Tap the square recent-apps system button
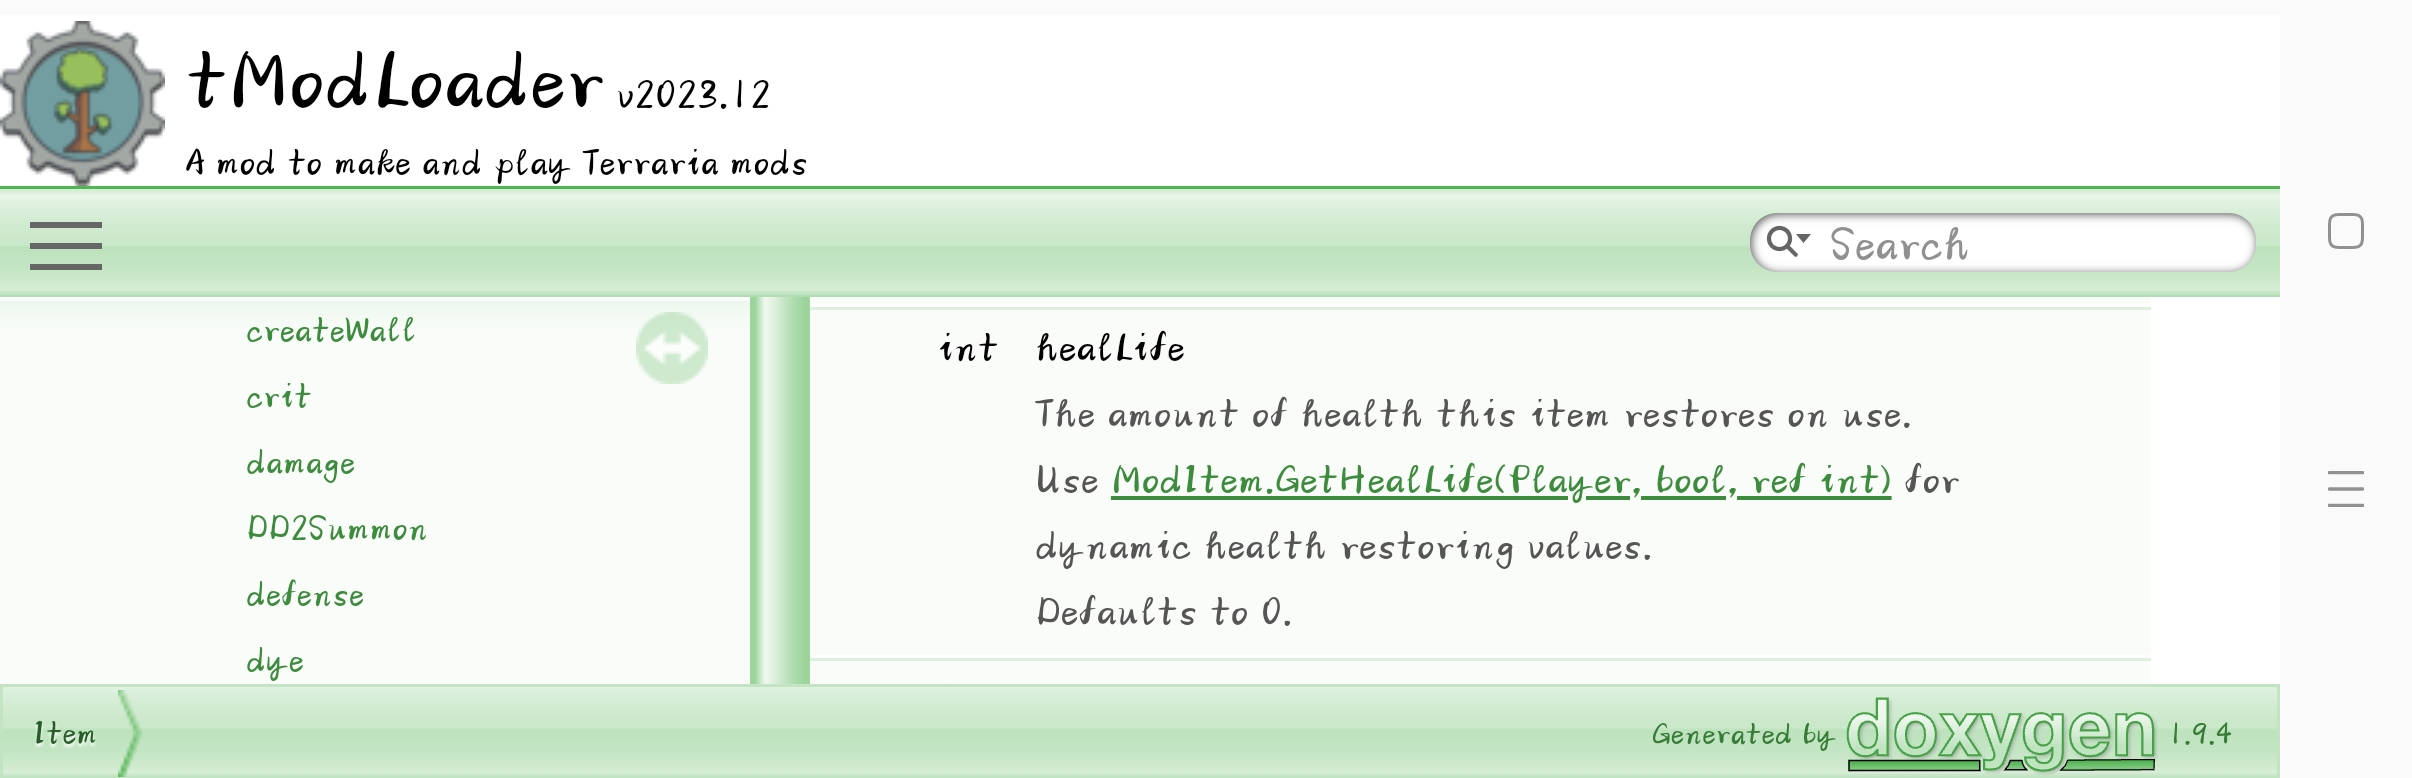Viewport: 2412px width, 778px height. (2345, 232)
